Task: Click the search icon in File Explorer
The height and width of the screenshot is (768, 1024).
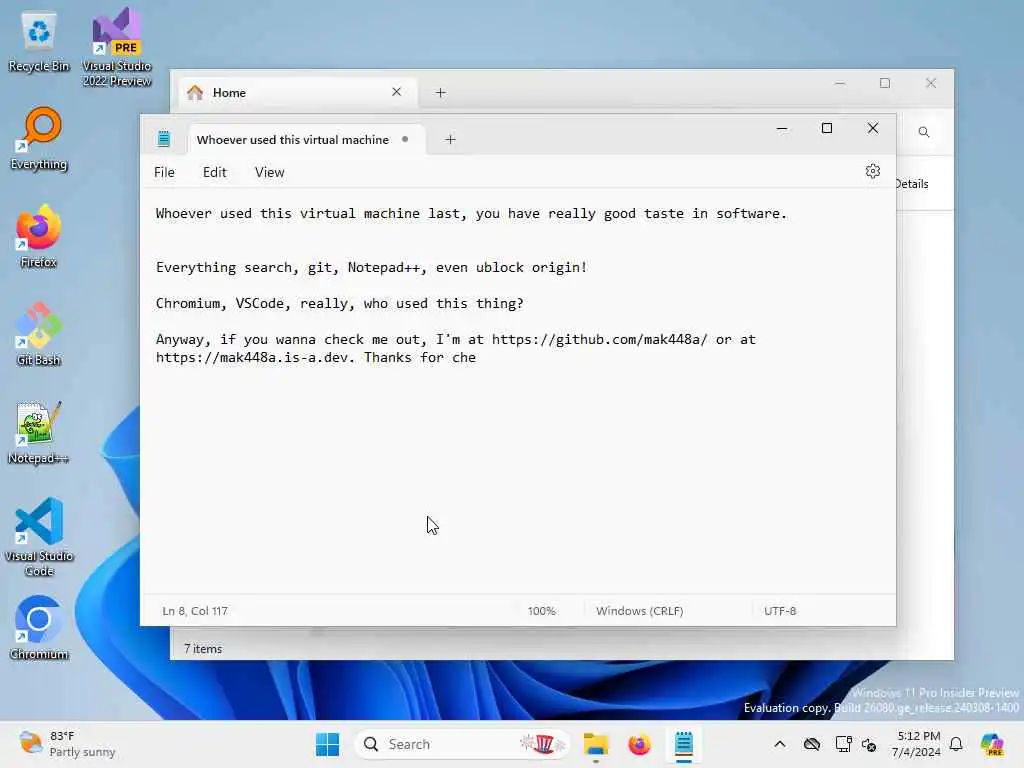Action: click(923, 132)
